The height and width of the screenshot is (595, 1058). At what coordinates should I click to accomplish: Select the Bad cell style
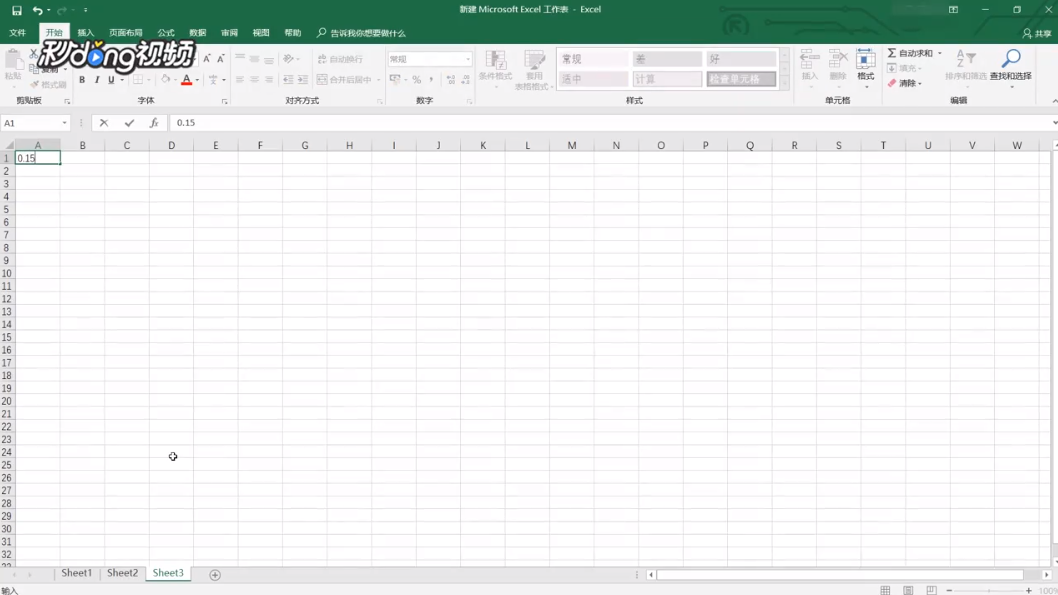667,59
